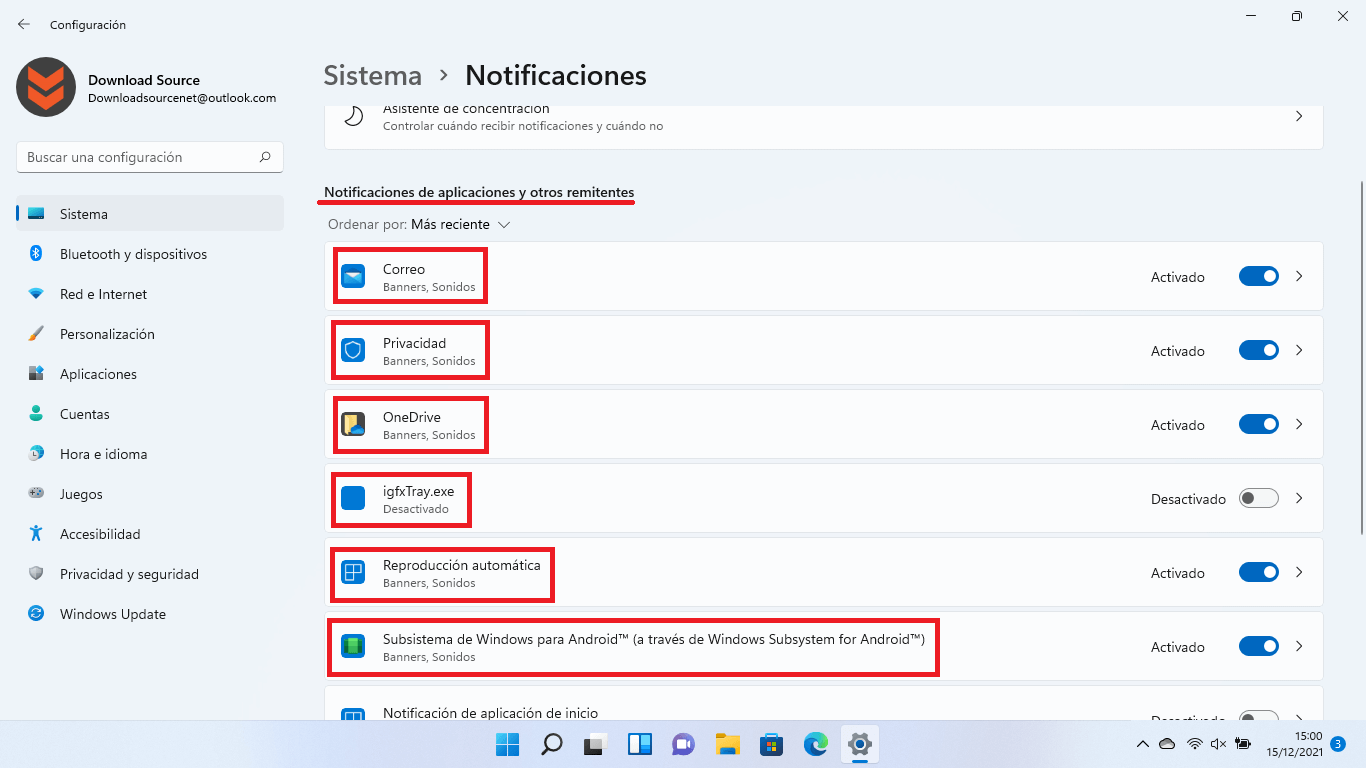Open Chat app on taskbar
This screenshot has height=768, width=1366.
[684, 744]
